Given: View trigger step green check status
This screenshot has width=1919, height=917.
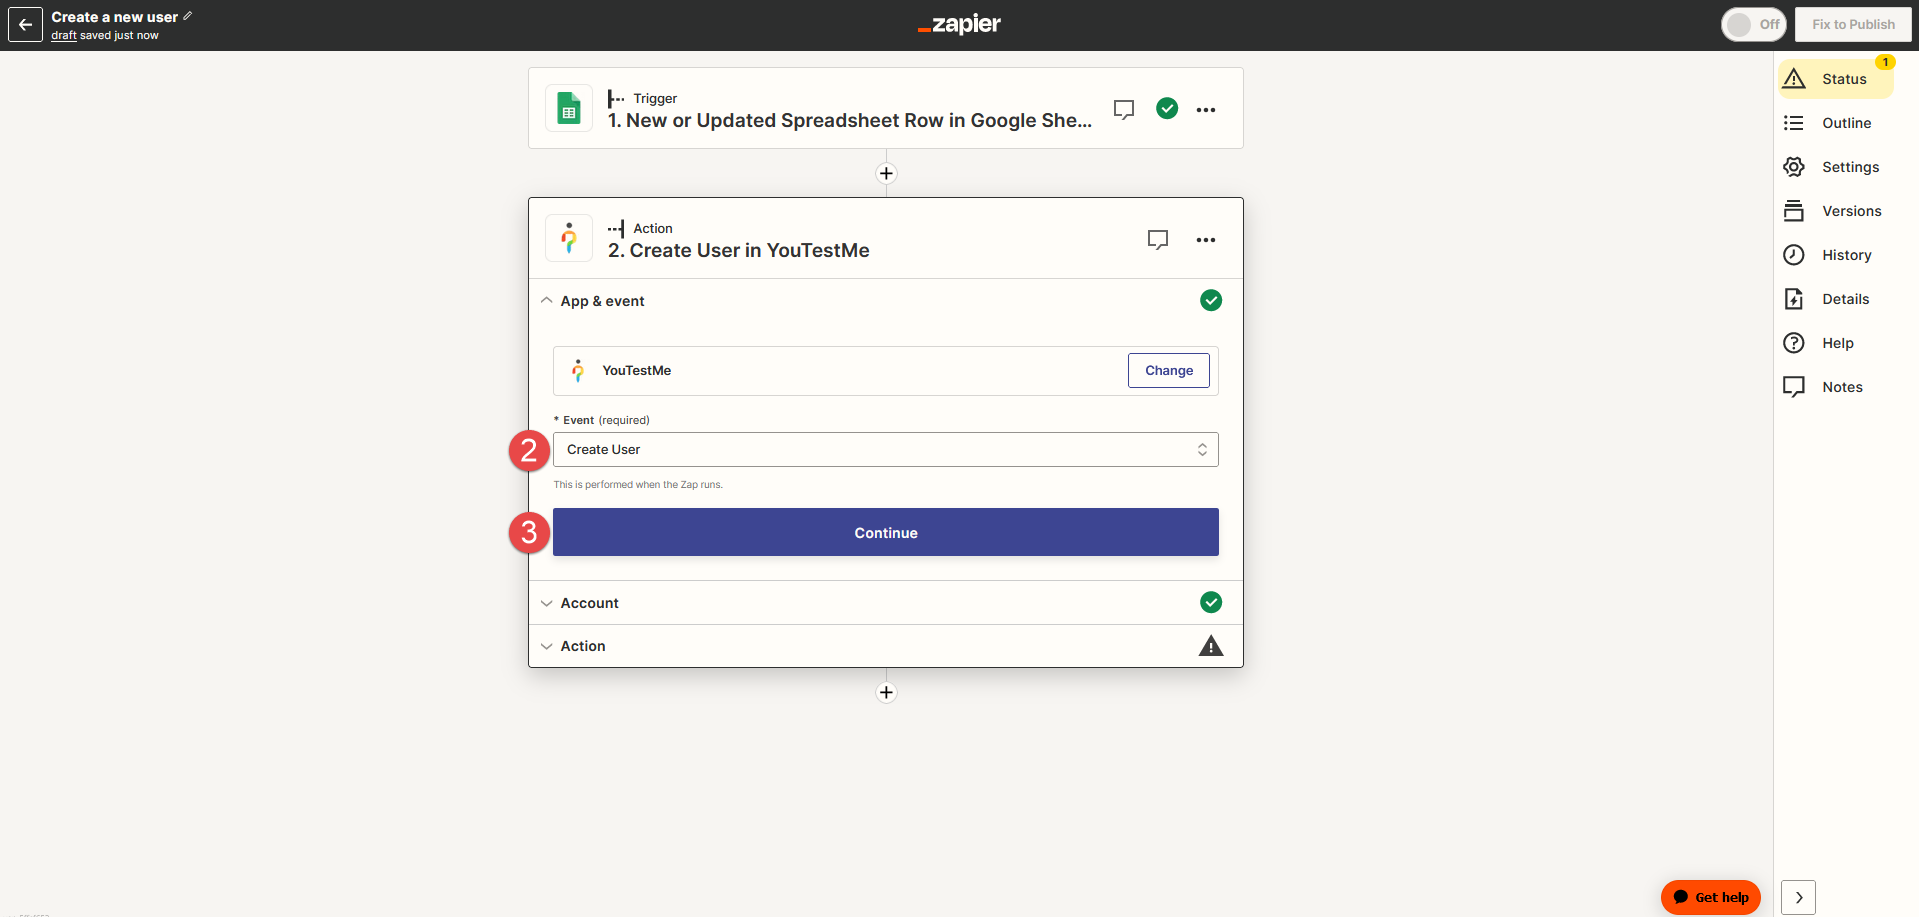Looking at the screenshot, I should [1167, 108].
